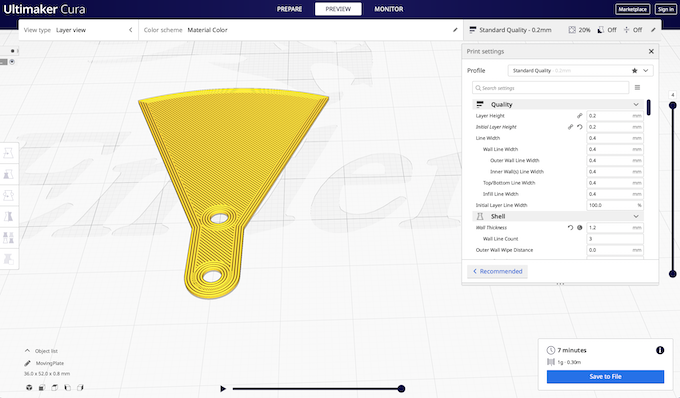Open the Marketplace
The width and height of the screenshot is (680, 398).
(632, 9)
